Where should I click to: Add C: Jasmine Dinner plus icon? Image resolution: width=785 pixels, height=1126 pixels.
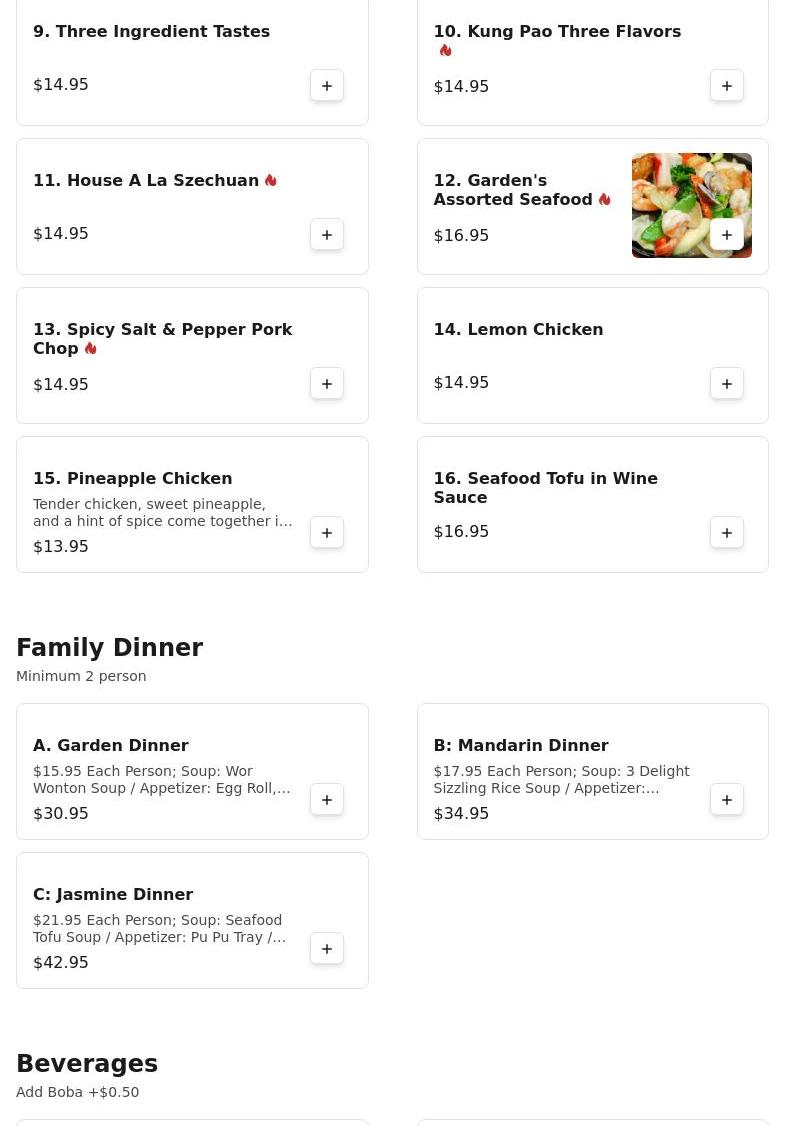tap(327, 949)
